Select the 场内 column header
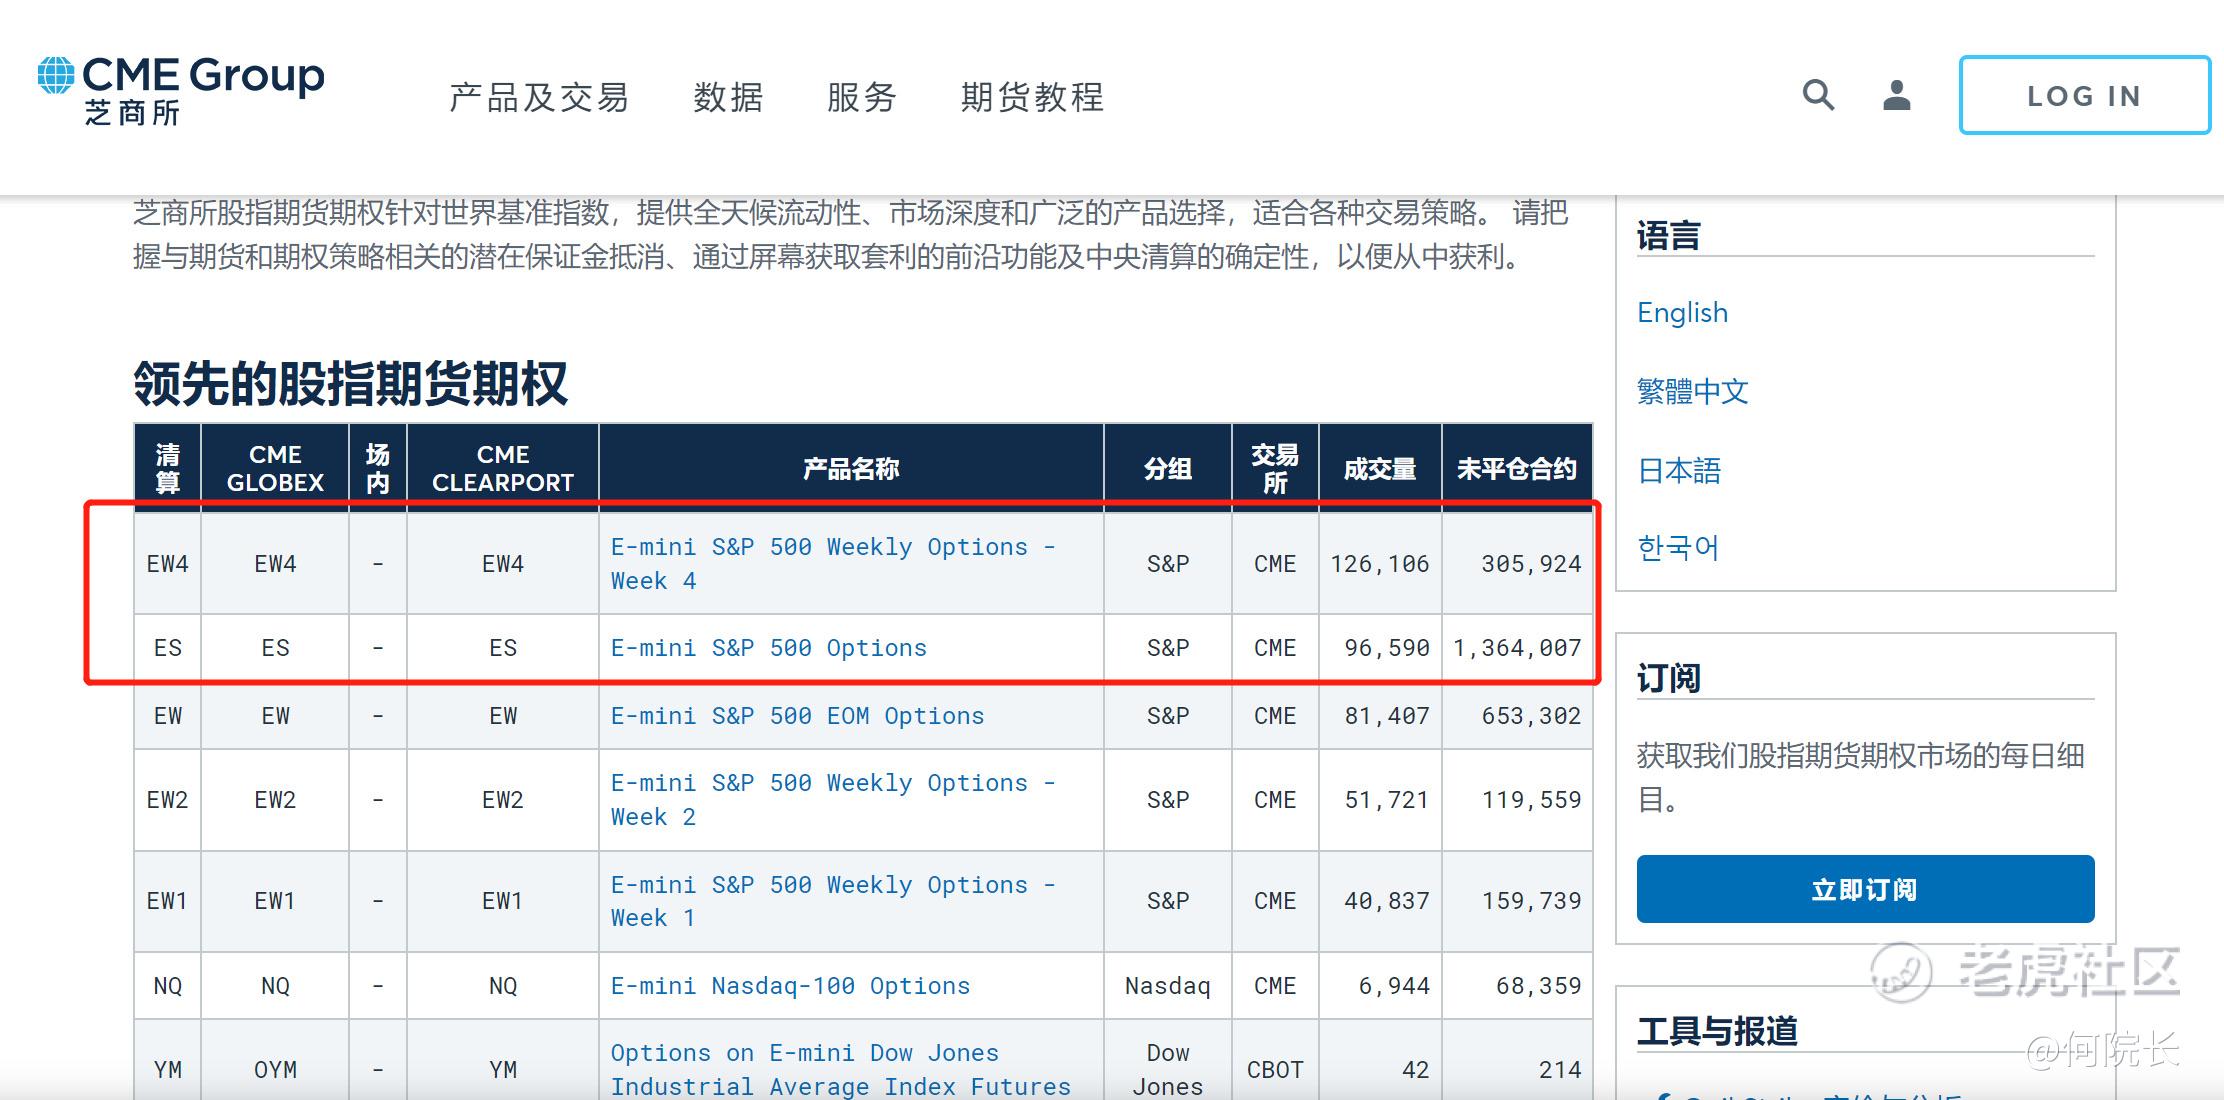This screenshot has width=2224, height=1100. click(377, 469)
